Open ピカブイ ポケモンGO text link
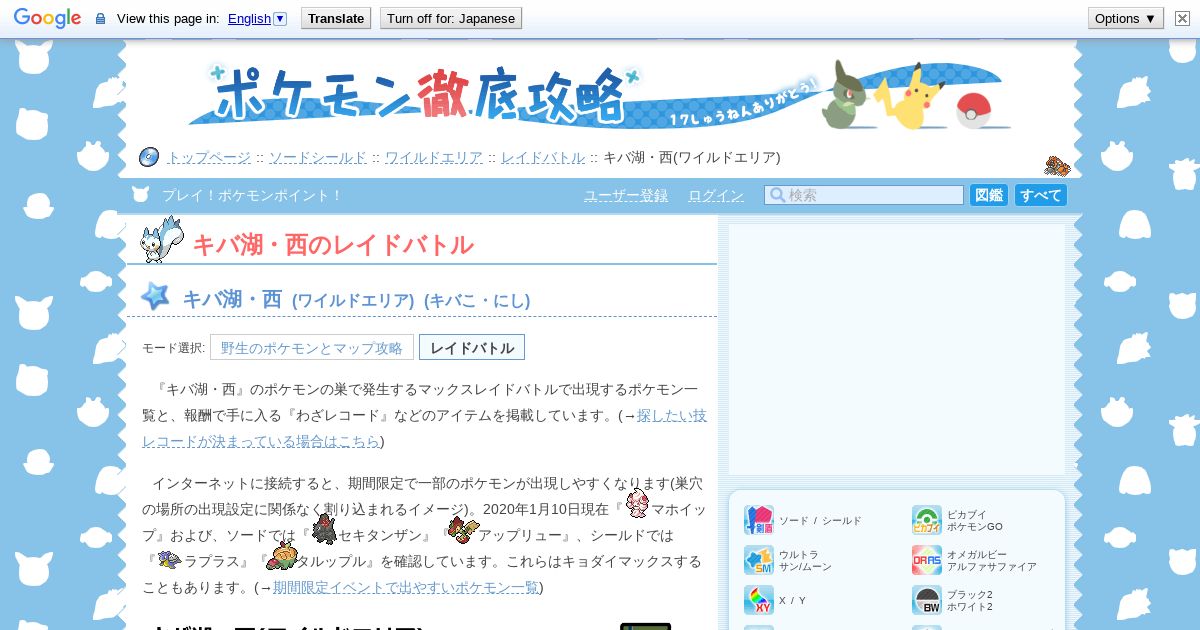The image size is (1200, 630). (x=975, y=521)
